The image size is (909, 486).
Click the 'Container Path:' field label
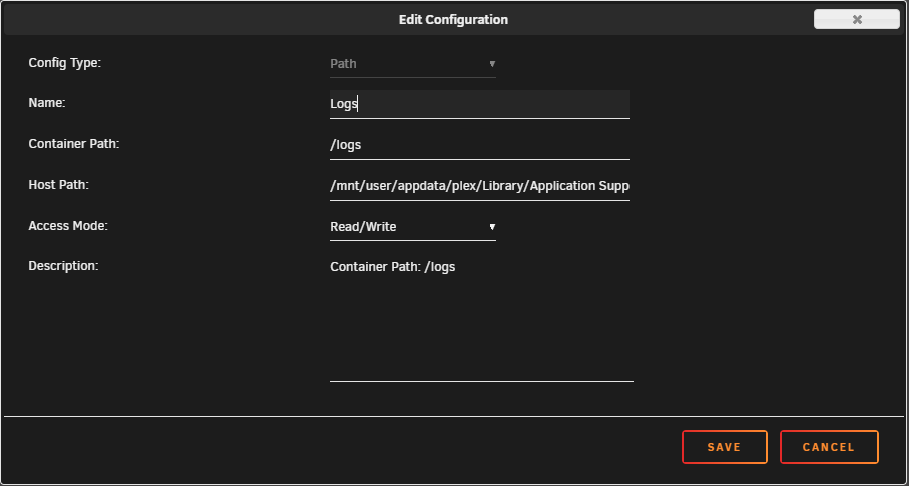pyautogui.click(x=74, y=144)
